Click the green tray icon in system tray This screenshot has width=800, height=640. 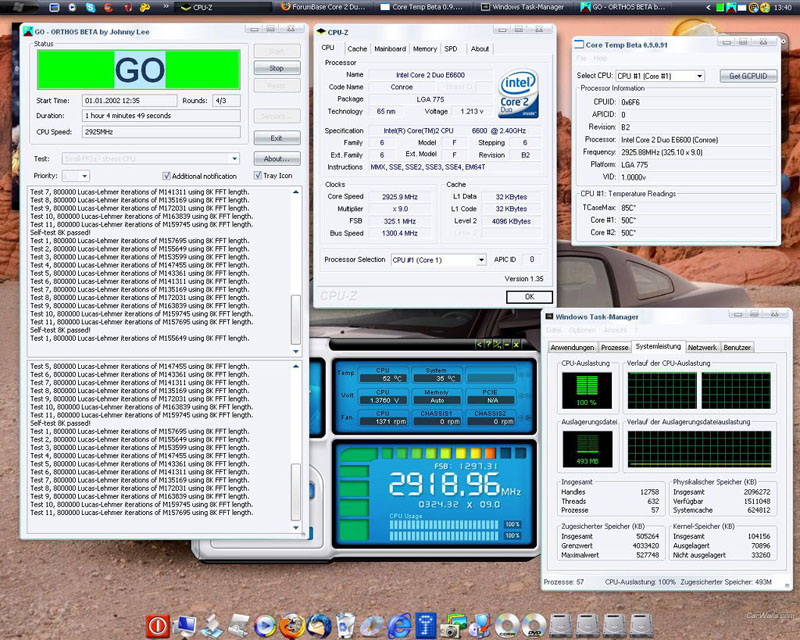[x=720, y=7]
